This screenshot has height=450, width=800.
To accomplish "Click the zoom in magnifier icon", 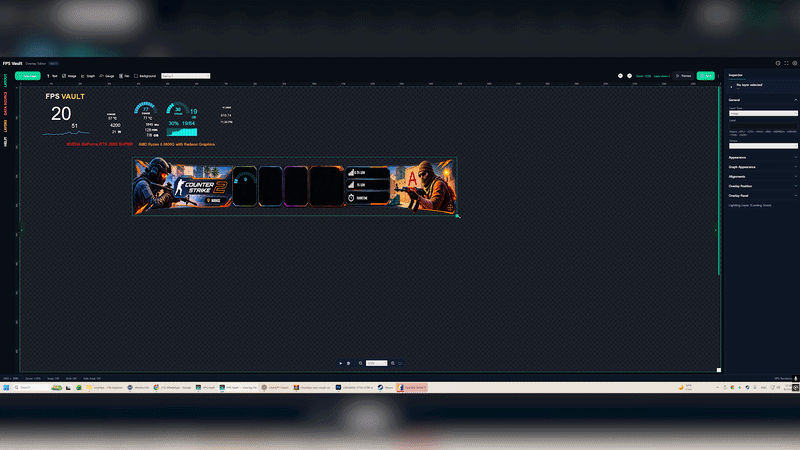I will pyautogui.click(x=392, y=363).
